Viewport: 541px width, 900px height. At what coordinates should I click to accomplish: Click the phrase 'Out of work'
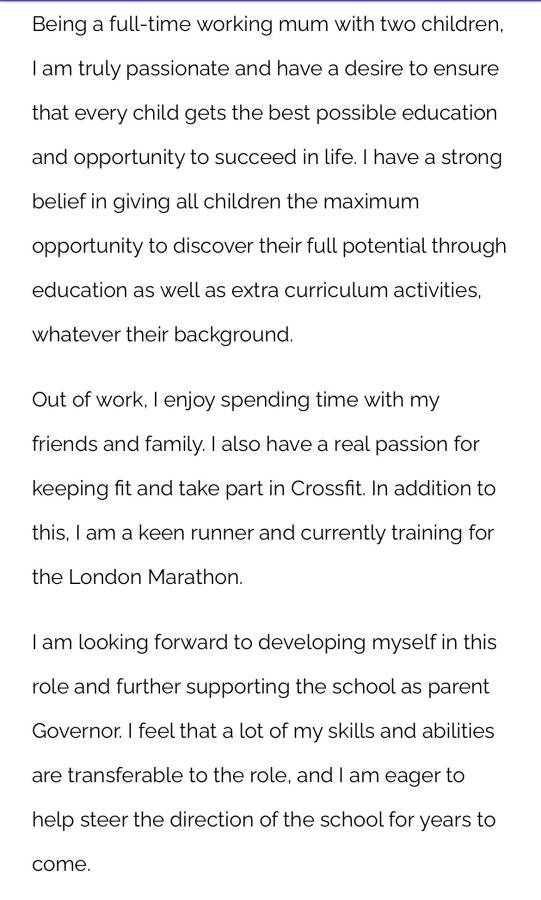(x=87, y=400)
